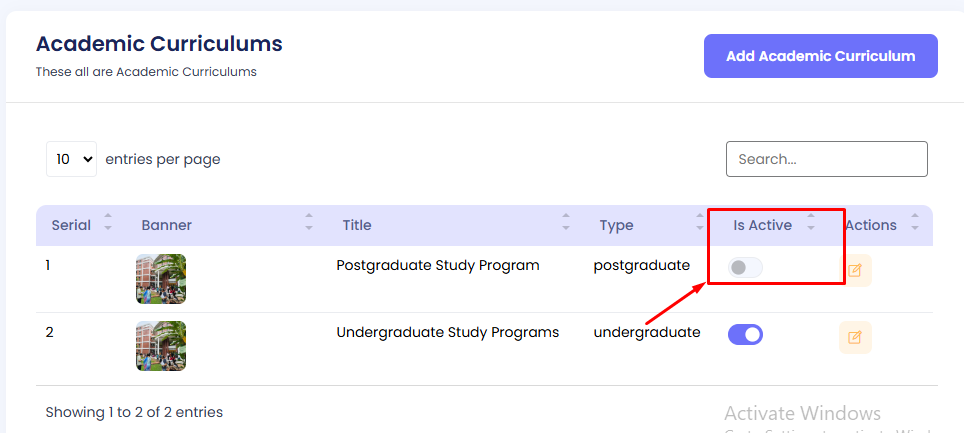Sort by Is Active column arrows

811,222
